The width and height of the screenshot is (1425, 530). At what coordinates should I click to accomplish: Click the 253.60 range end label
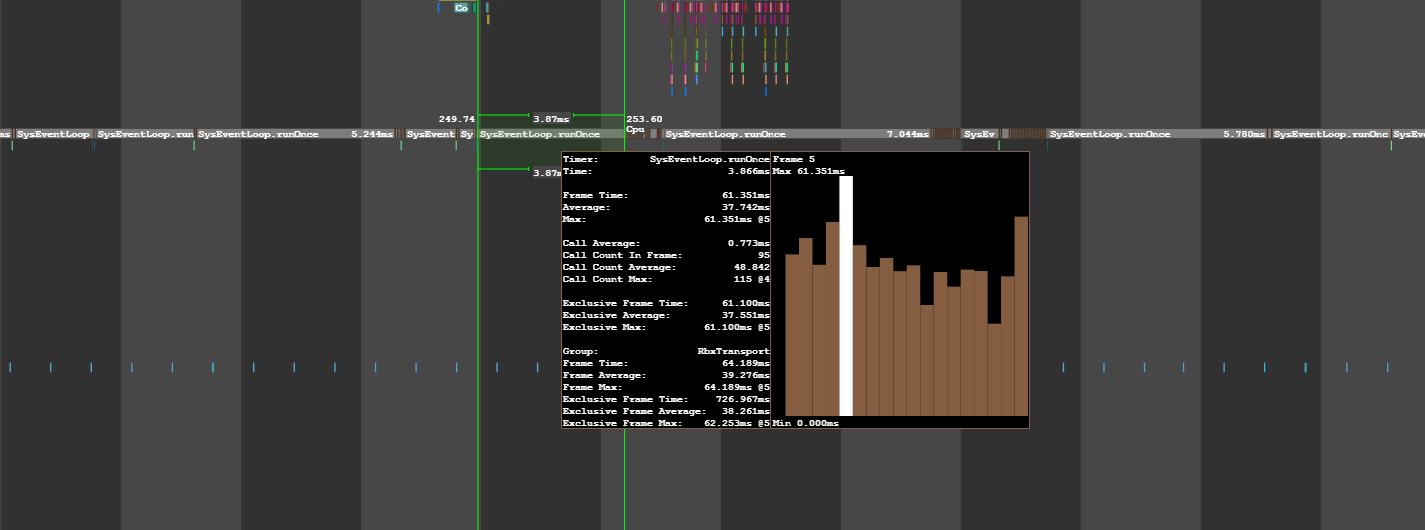(x=644, y=118)
